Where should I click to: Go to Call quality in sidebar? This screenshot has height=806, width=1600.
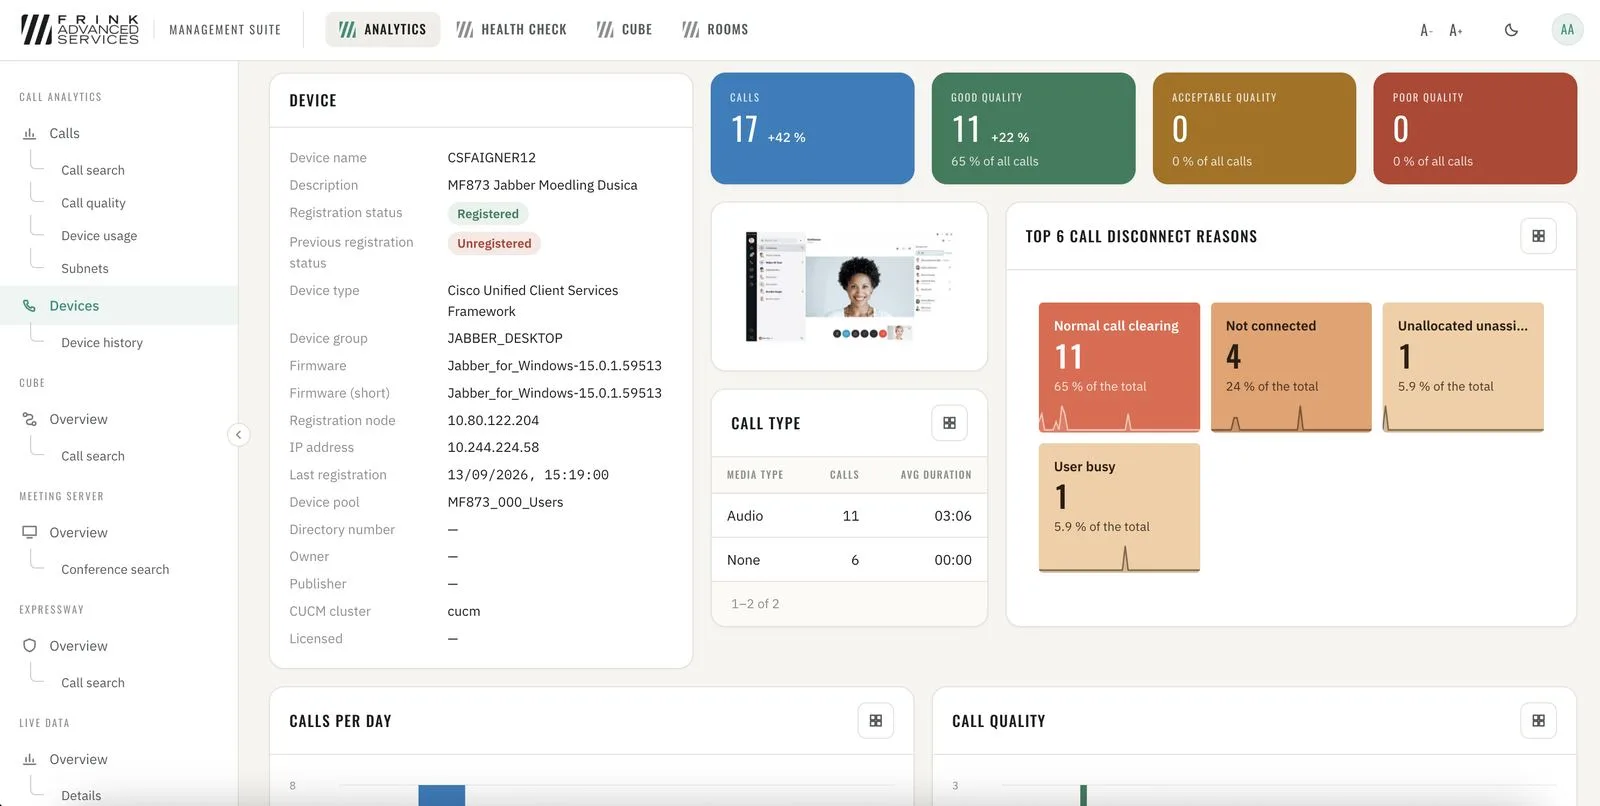coord(93,203)
